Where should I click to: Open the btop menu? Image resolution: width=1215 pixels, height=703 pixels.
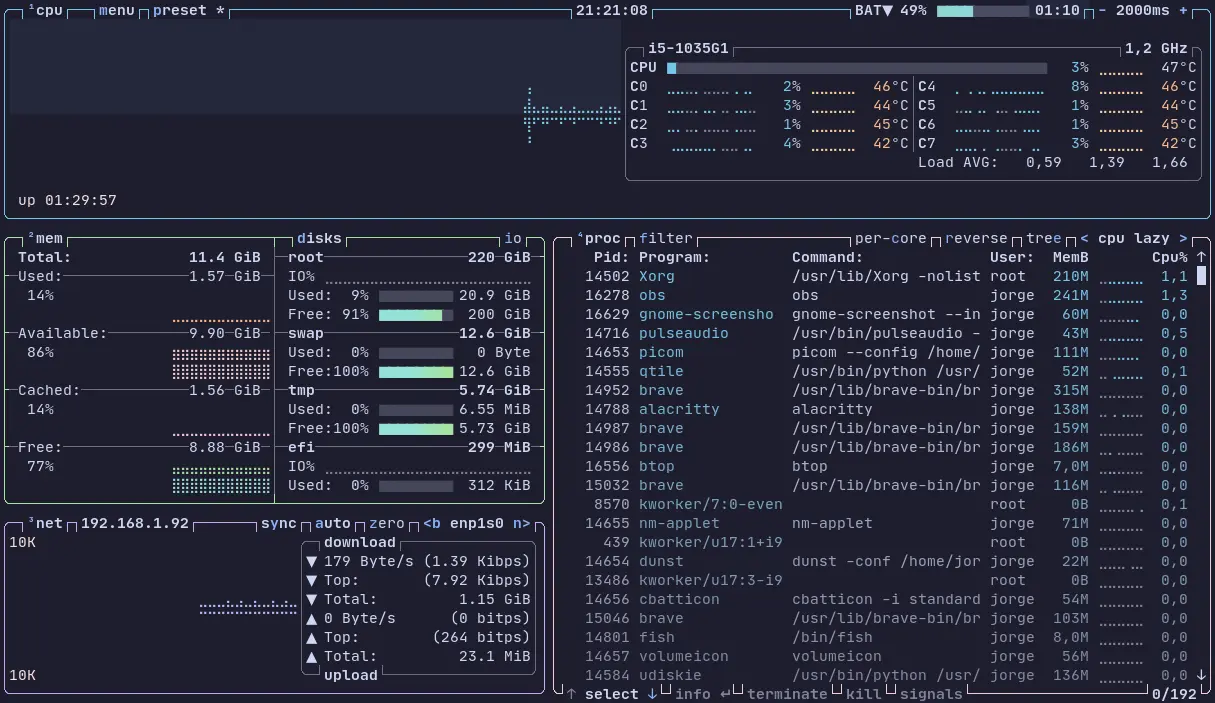pyautogui.click(x=117, y=10)
